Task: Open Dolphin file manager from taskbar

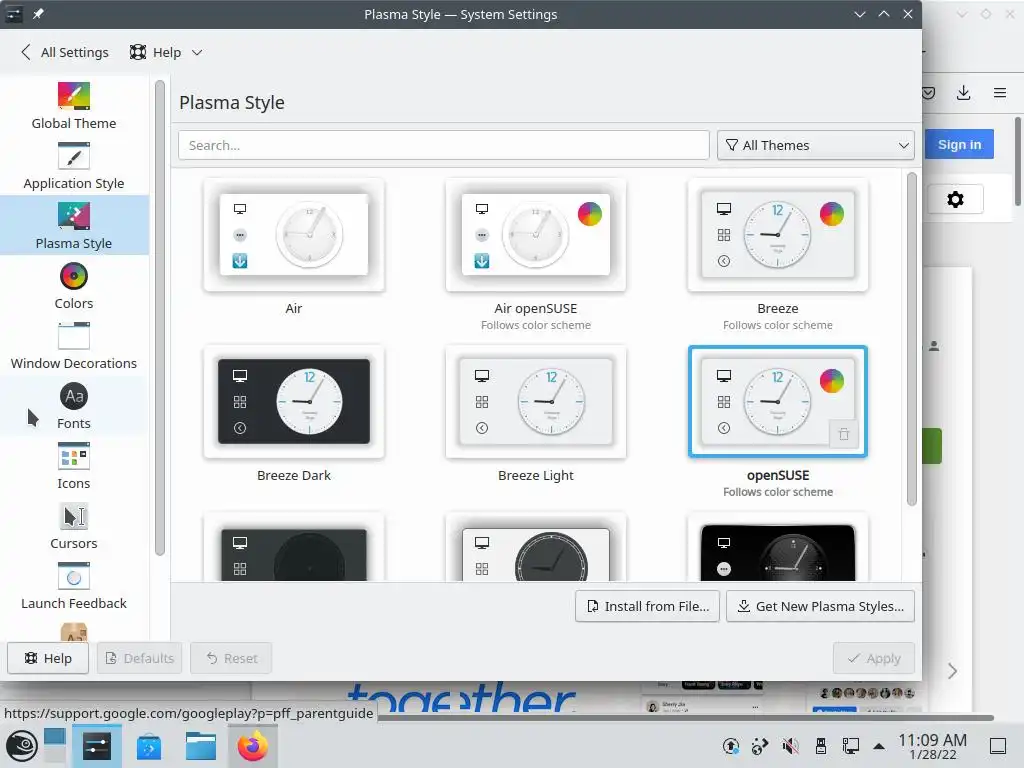Action: [200, 746]
